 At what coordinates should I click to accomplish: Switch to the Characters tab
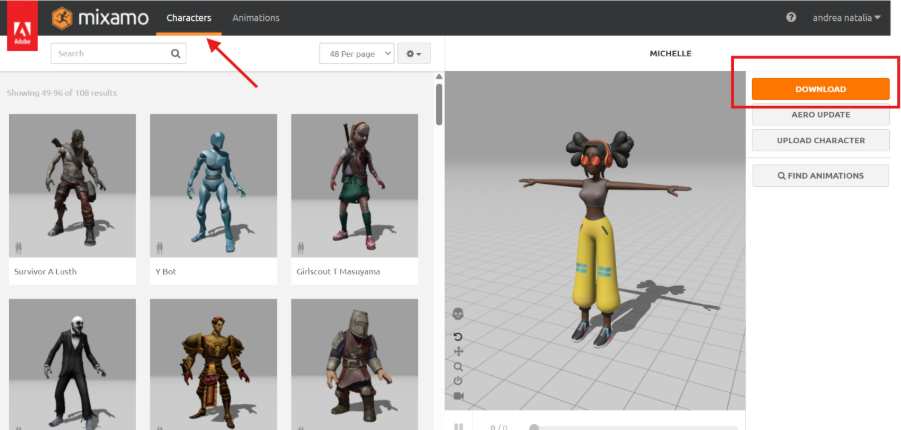[188, 18]
